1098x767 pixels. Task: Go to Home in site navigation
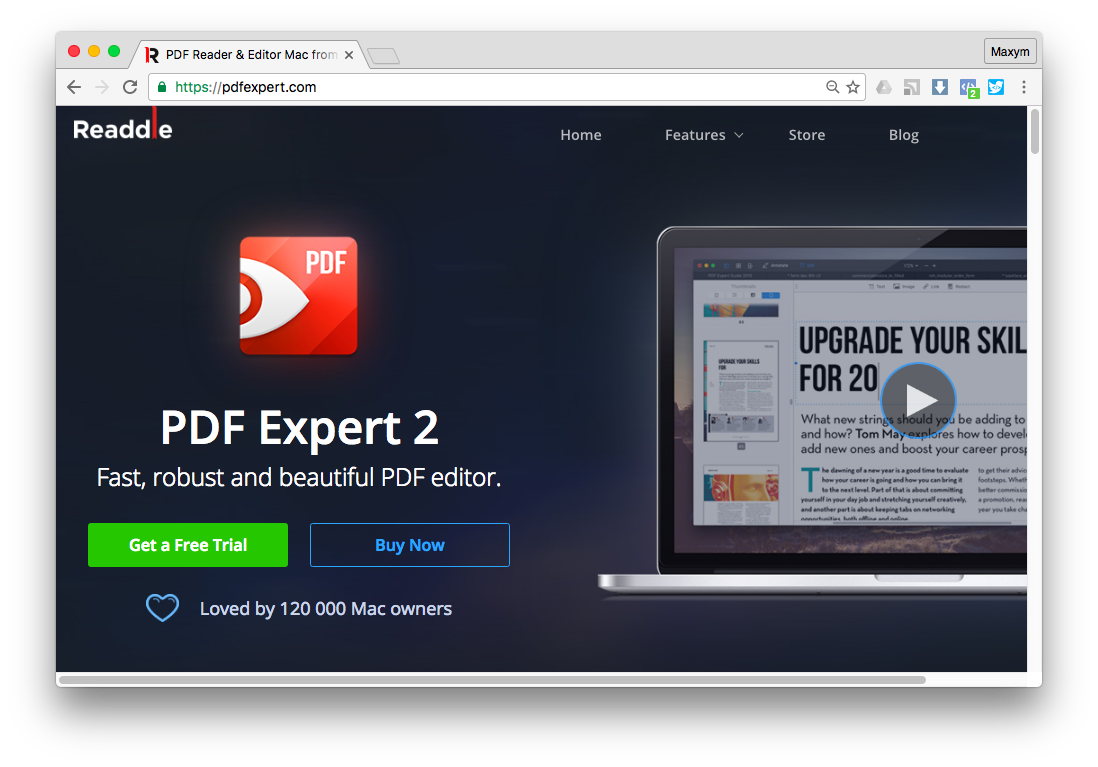[x=581, y=134]
